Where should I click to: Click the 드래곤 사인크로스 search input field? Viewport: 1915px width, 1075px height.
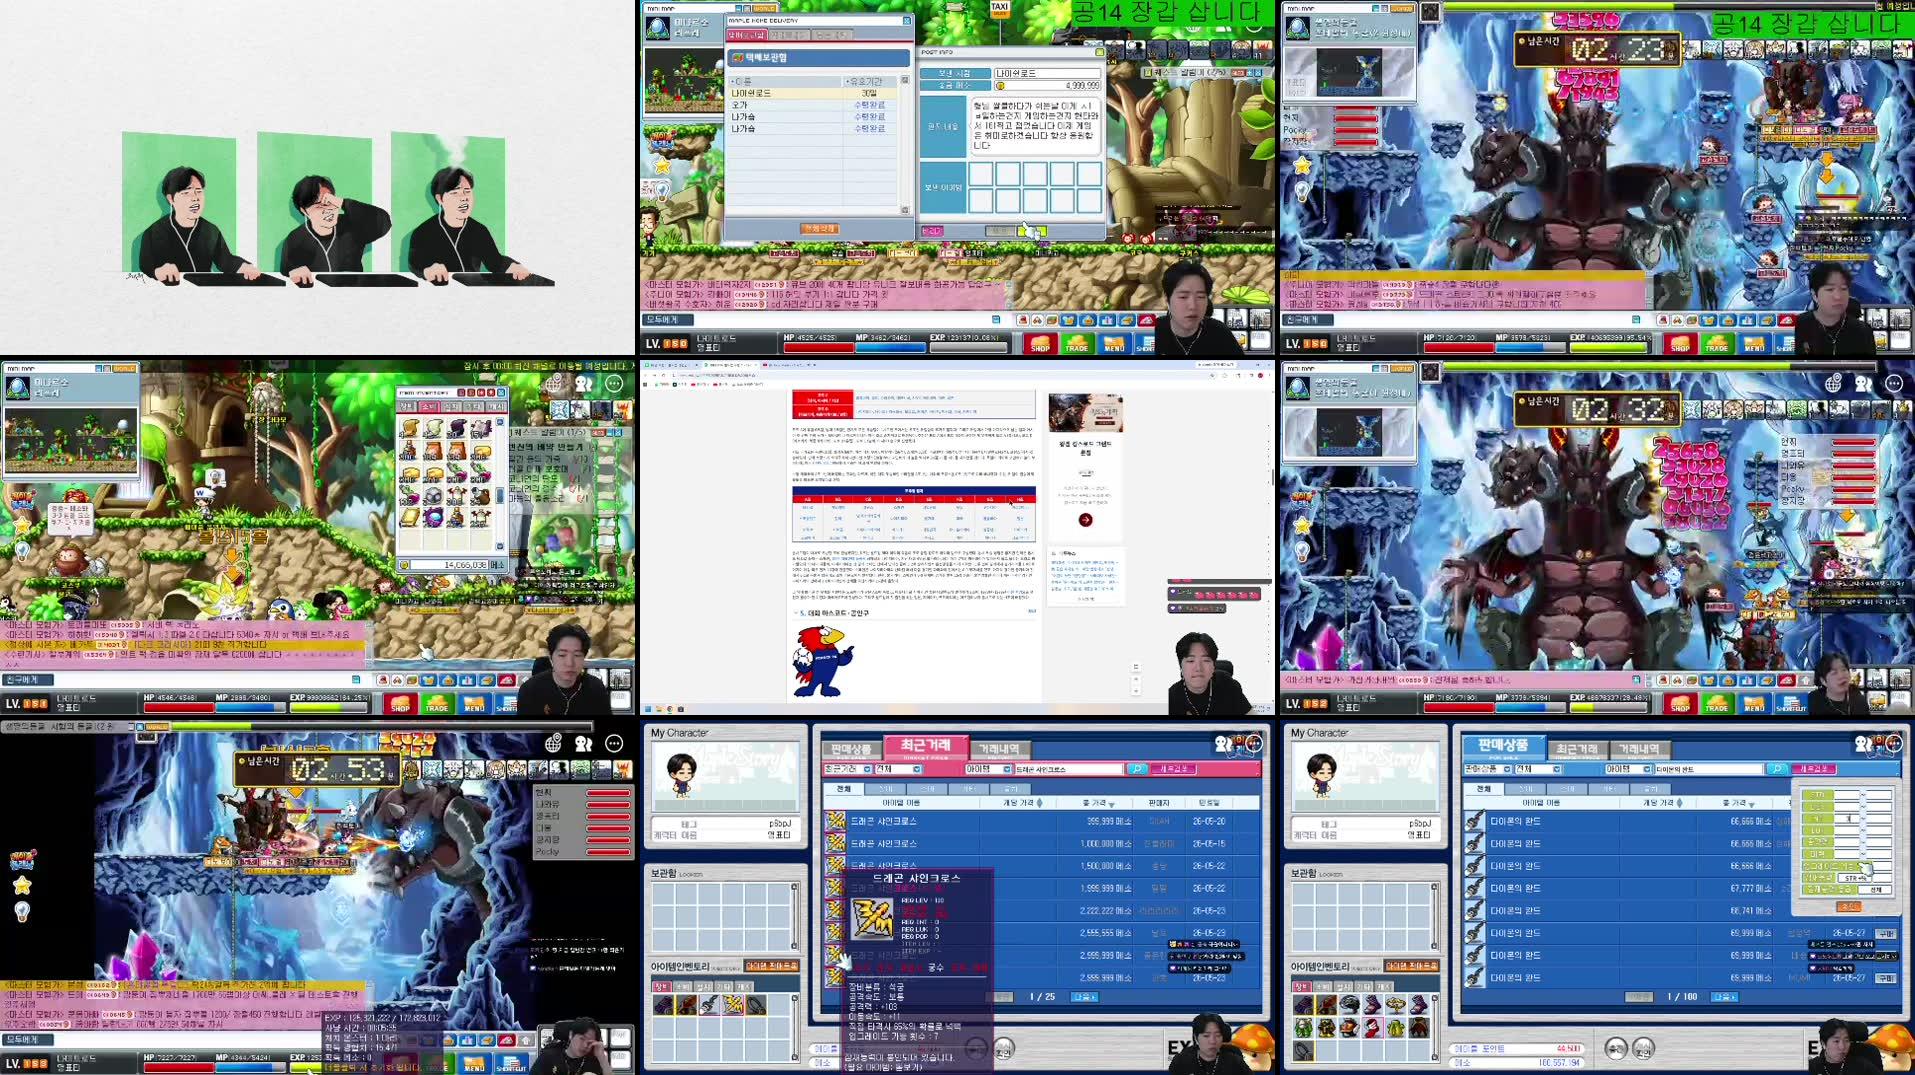pos(1069,769)
